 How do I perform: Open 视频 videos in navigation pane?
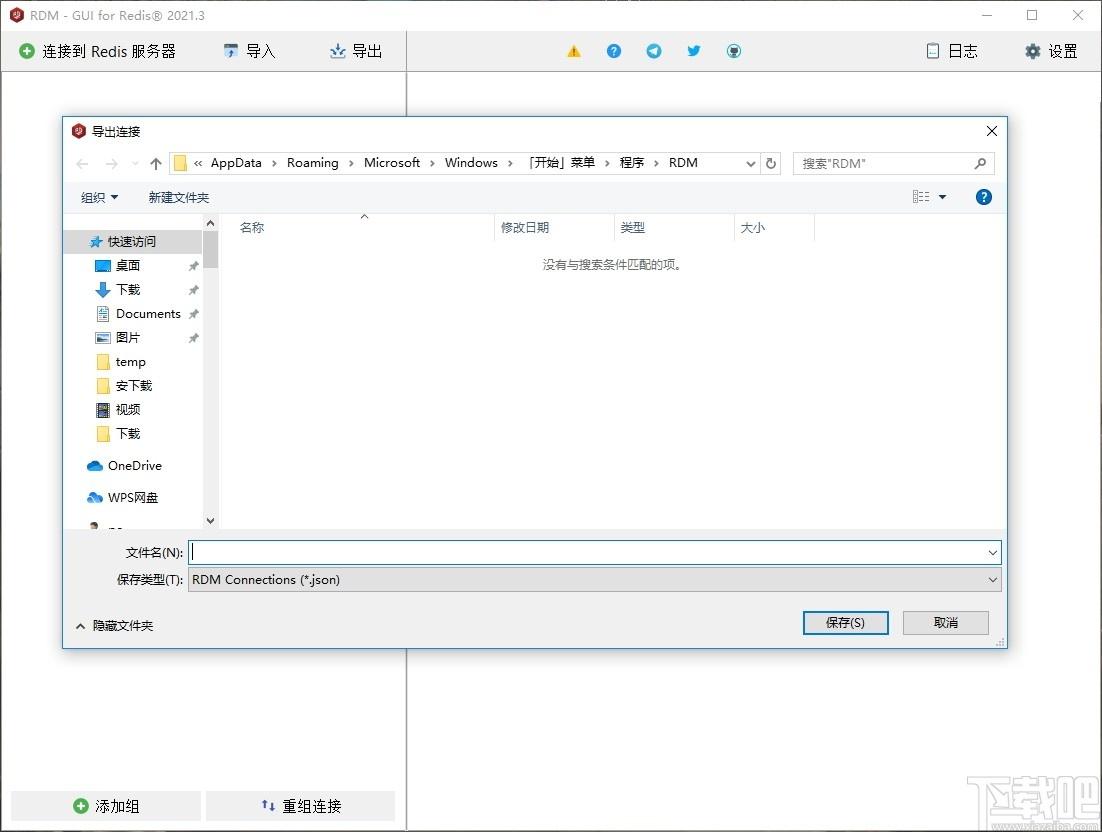point(128,410)
